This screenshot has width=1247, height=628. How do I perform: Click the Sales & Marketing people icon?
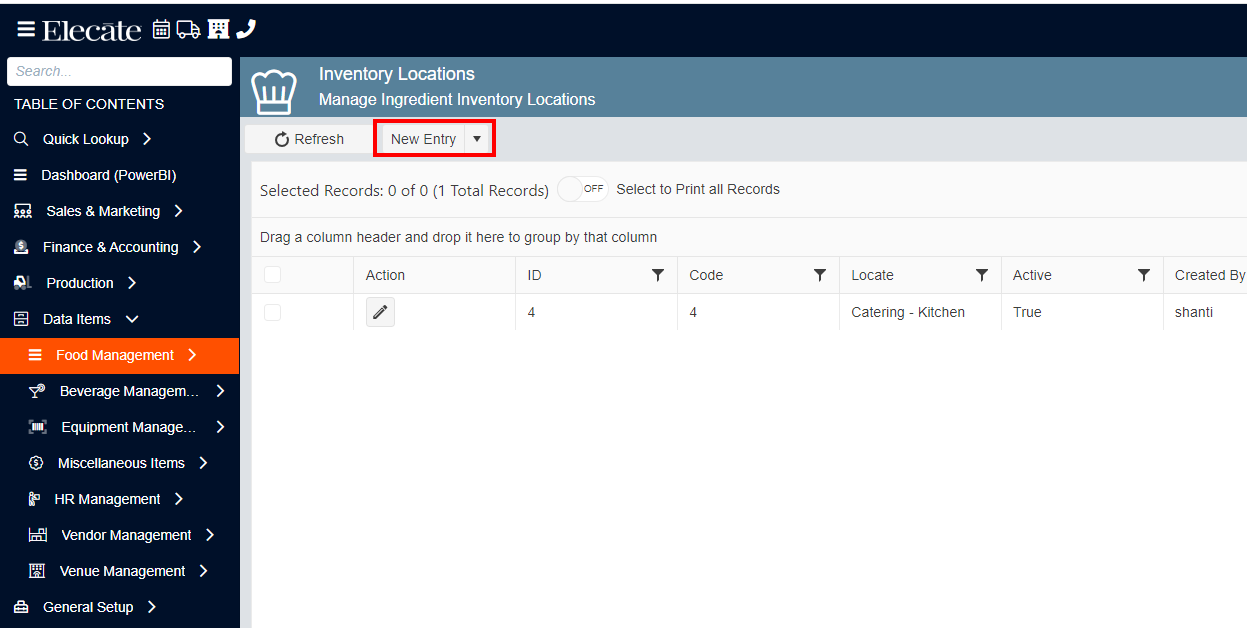(x=22, y=211)
